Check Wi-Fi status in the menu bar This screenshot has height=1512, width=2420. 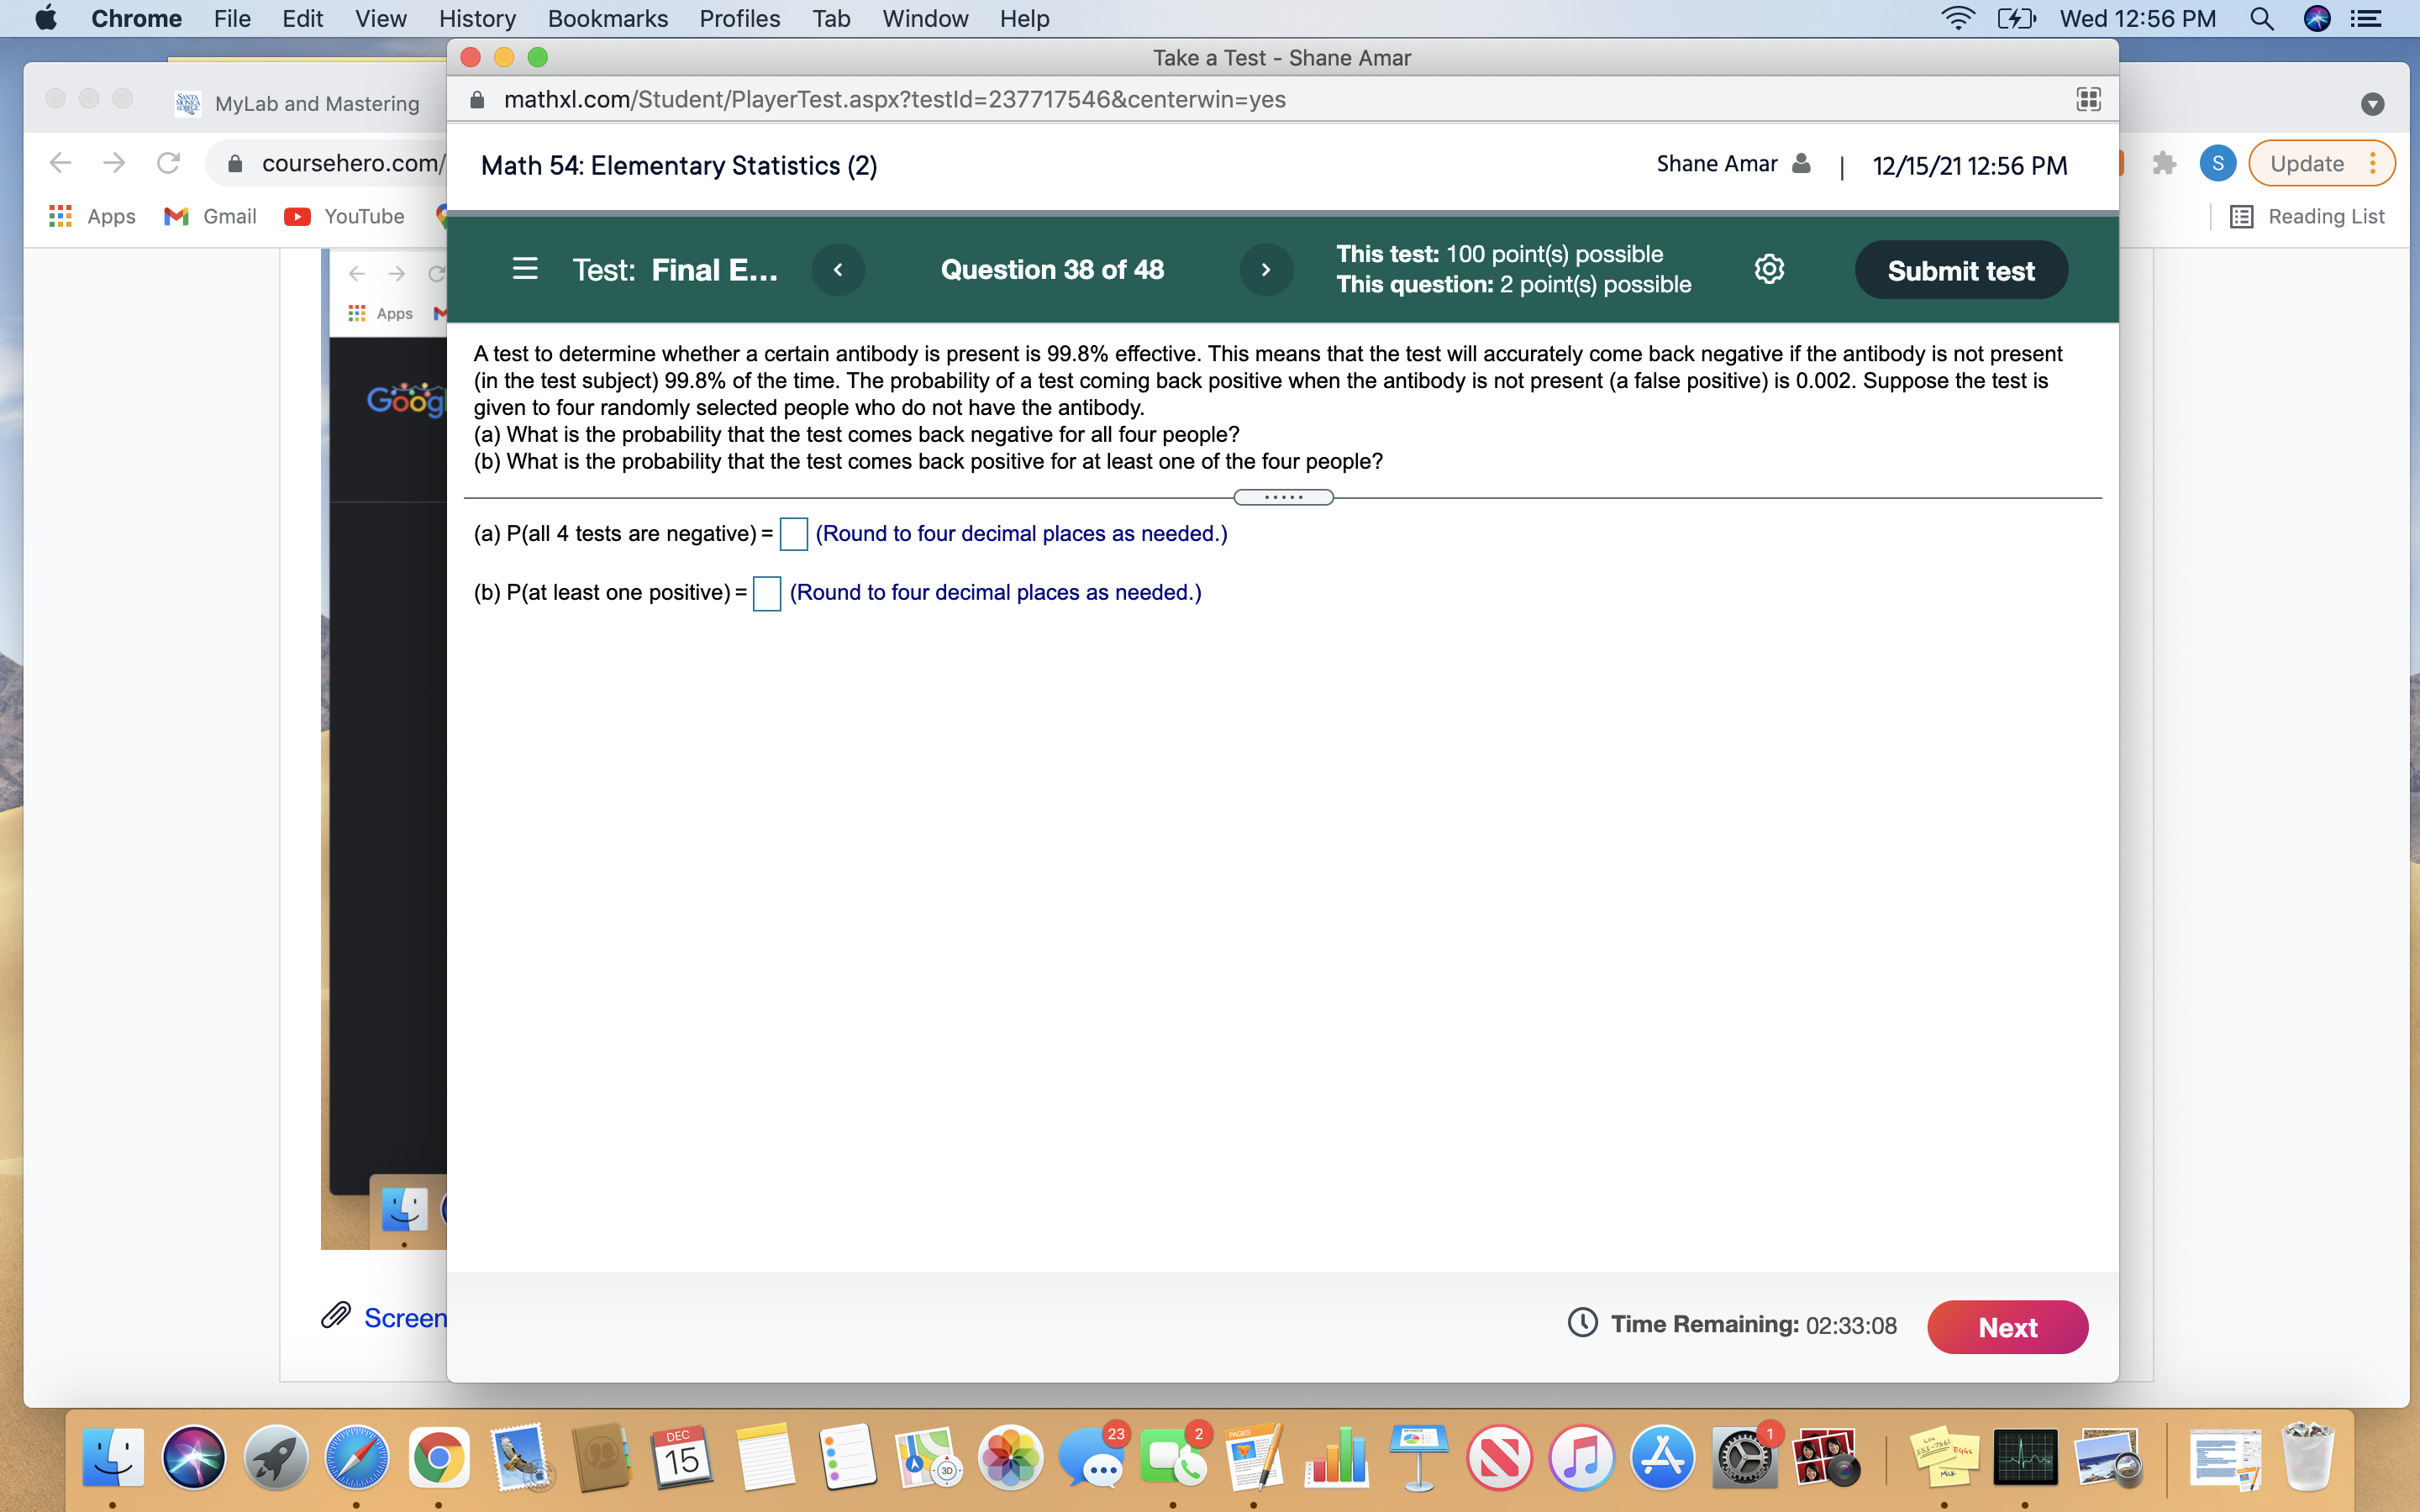click(1956, 18)
